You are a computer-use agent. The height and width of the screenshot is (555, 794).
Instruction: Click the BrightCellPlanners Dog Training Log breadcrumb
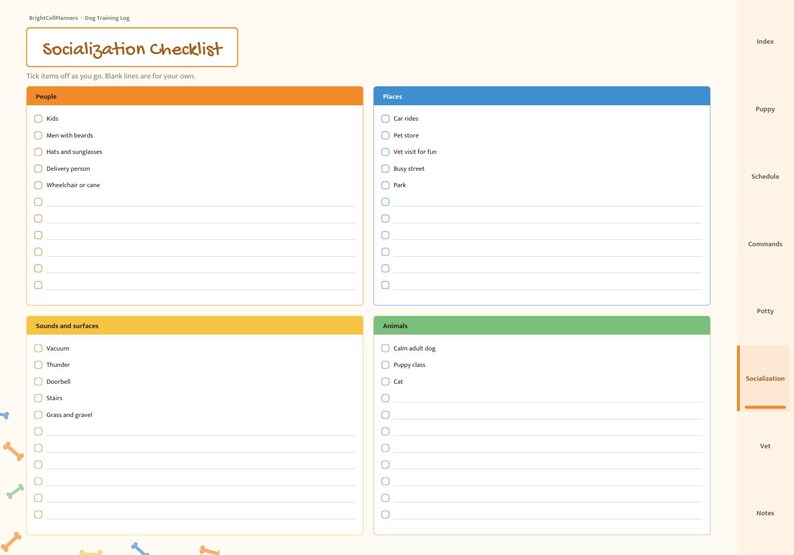coord(79,18)
